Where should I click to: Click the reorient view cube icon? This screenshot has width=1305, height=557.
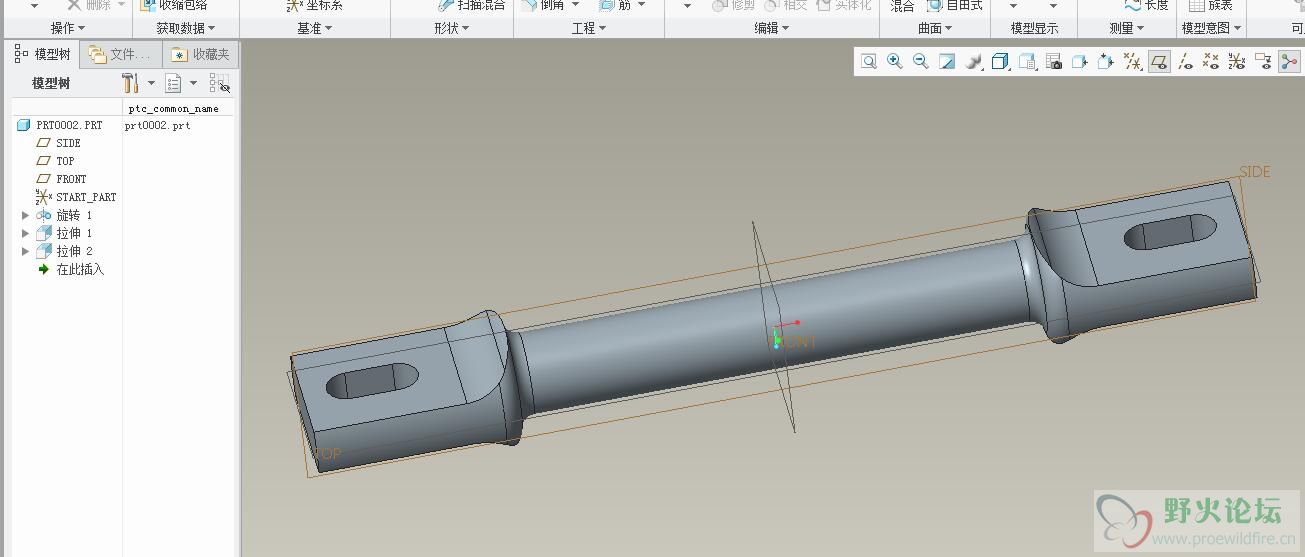pyautogui.click(x=1106, y=62)
